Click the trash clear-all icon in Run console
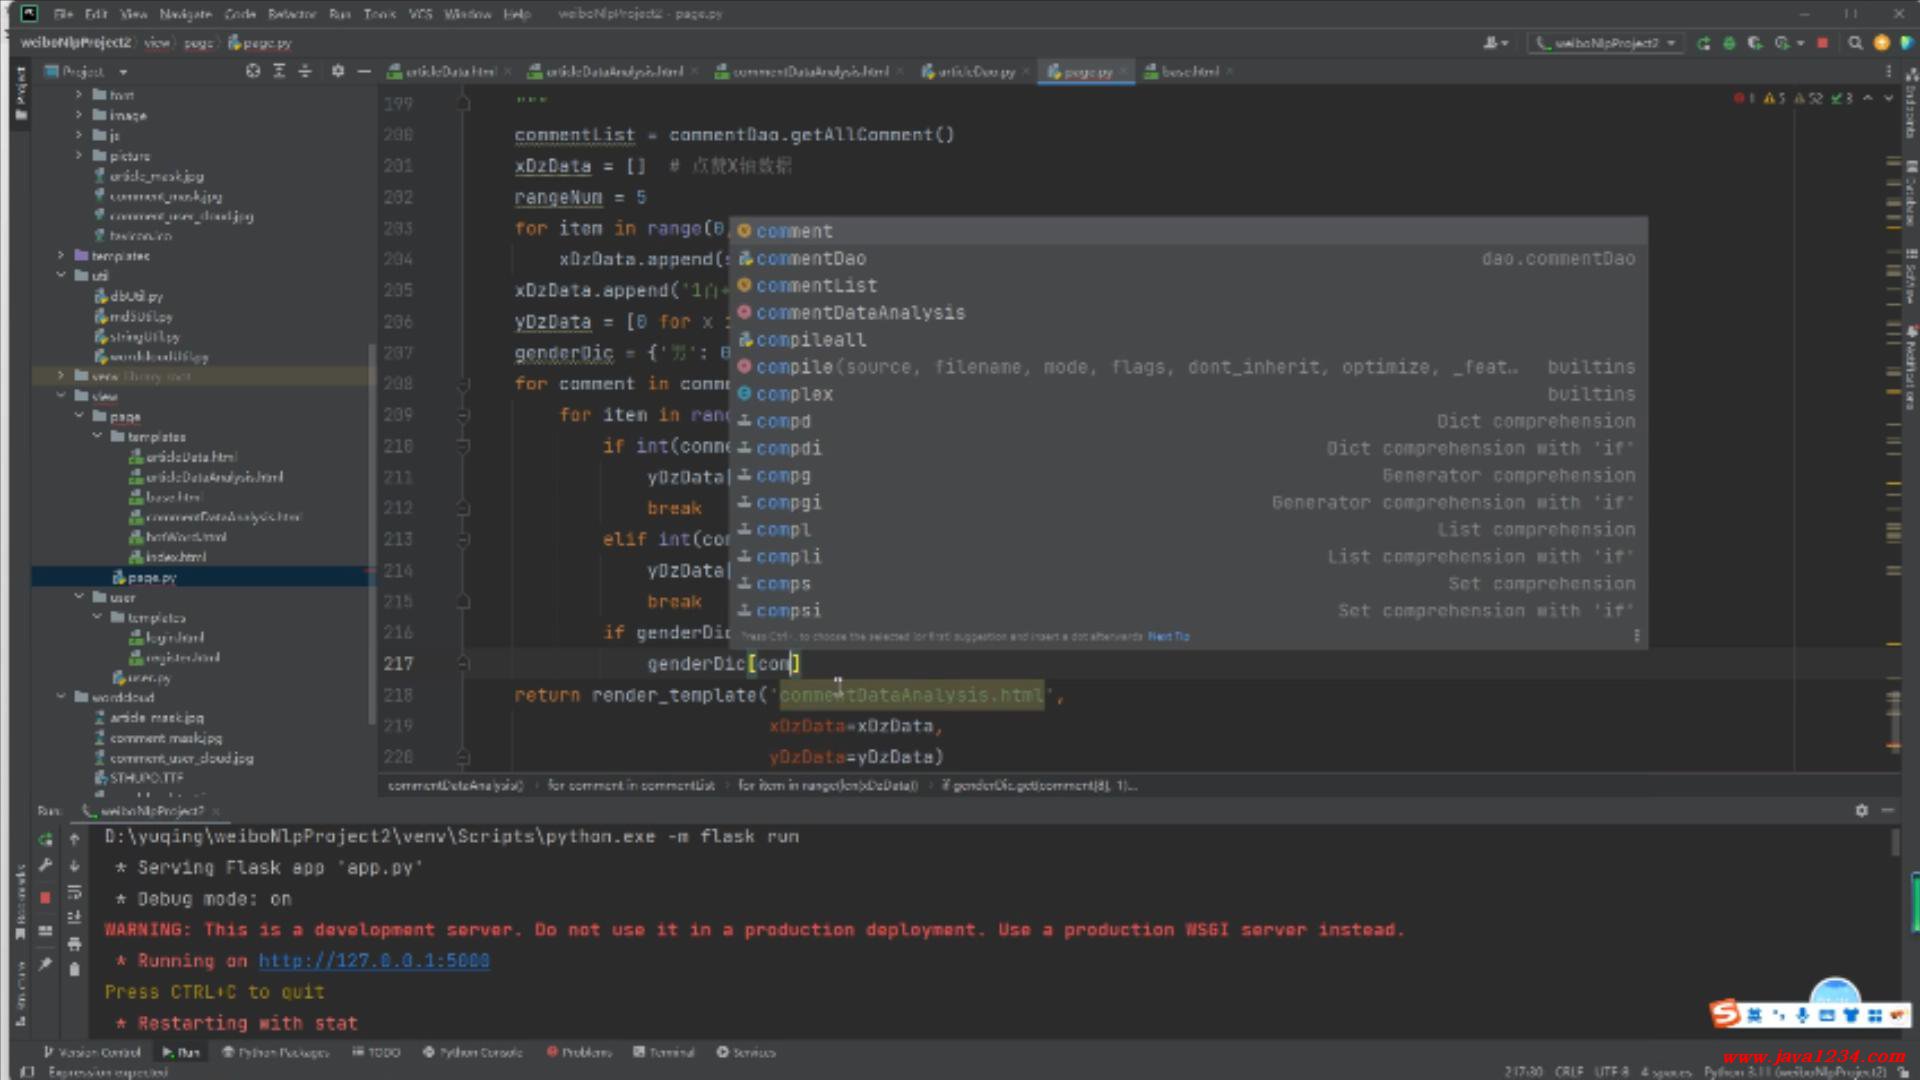Screen dimensions: 1920x1080 click(x=74, y=969)
